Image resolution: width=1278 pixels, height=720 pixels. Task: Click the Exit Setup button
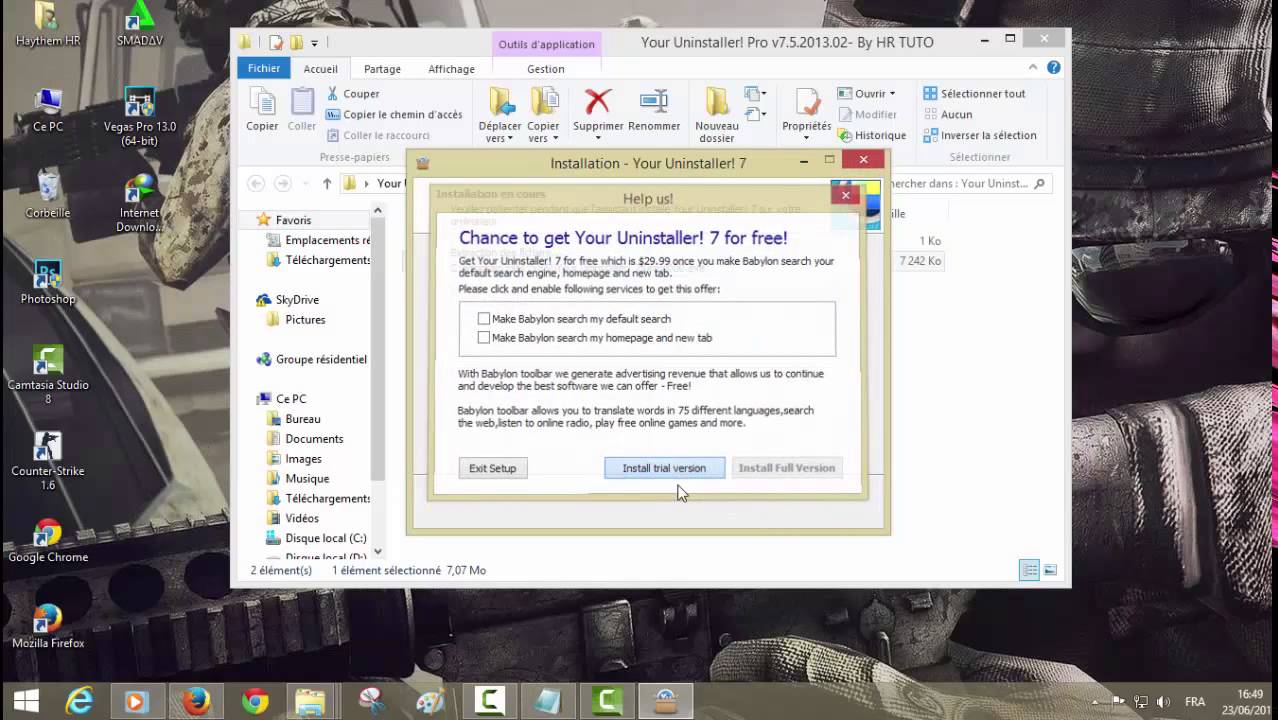[x=493, y=468]
